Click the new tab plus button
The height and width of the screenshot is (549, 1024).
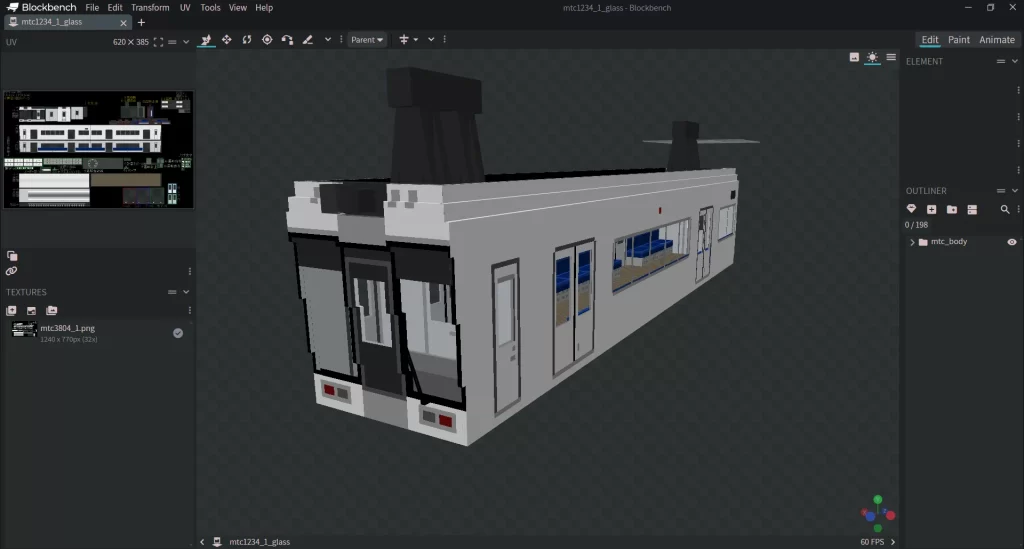141,22
